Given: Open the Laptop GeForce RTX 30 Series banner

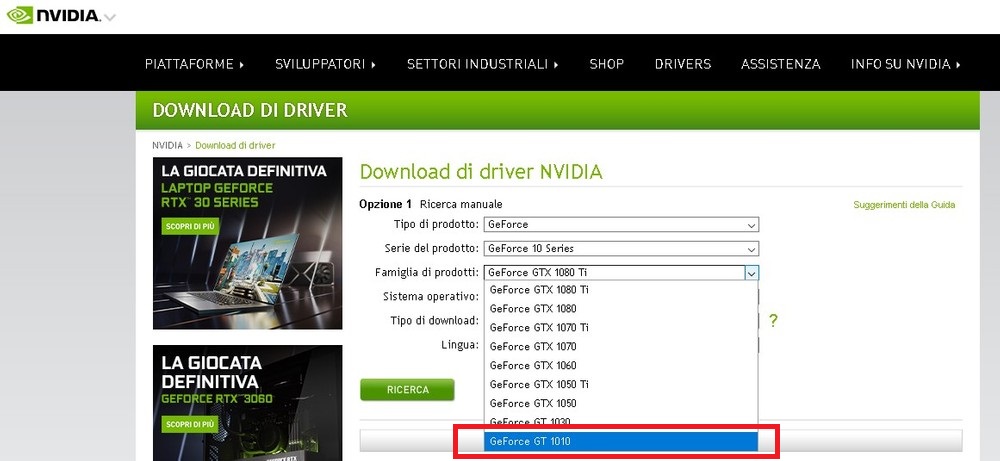Looking at the screenshot, I should 247,243.
